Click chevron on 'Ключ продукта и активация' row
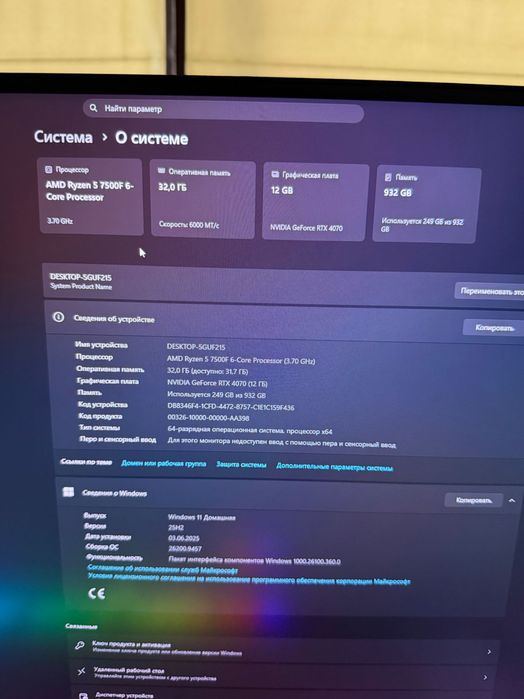 pyautogui.click(x=489, y=652)
